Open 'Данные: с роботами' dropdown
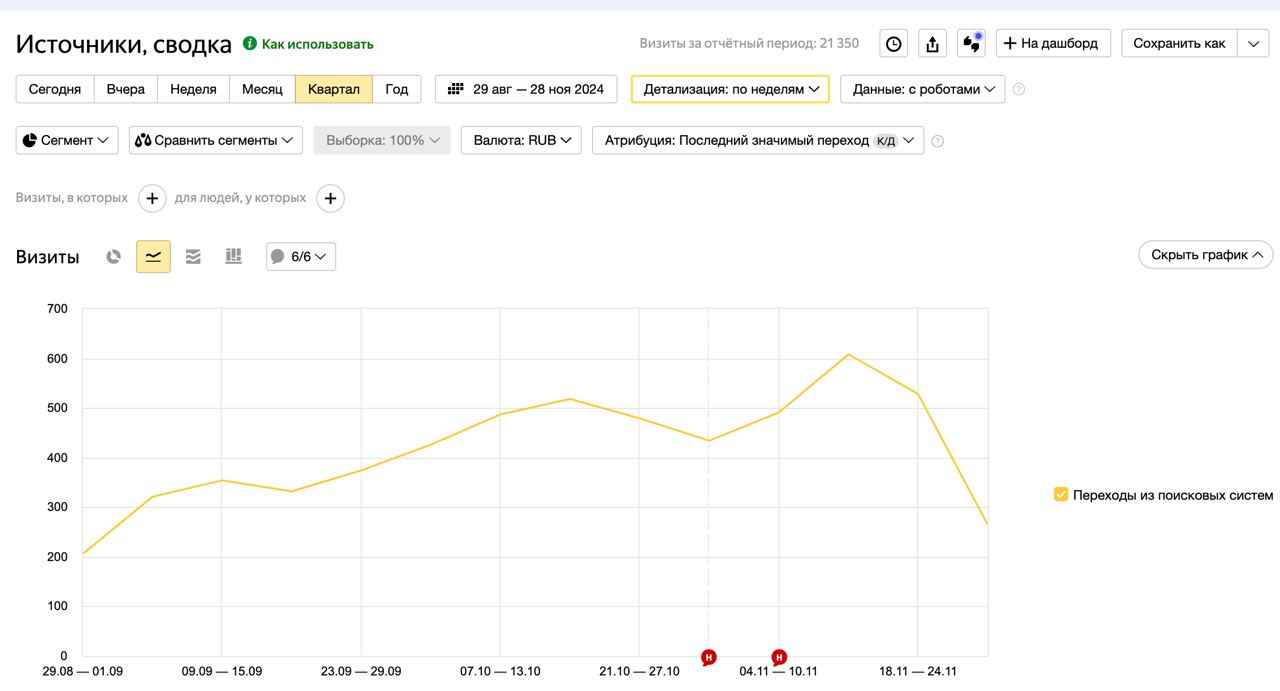Screen dimensions: 1280x691 pyautogui.click(x=923, y=89)
